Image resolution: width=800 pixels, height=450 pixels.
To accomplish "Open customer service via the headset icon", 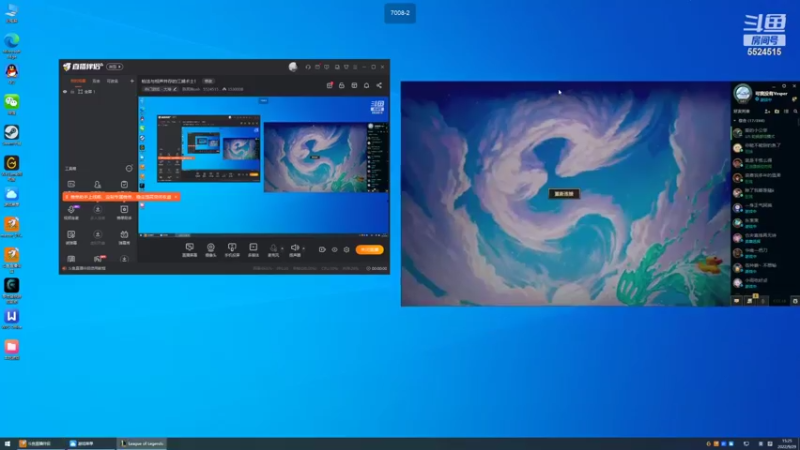I will [308, 67].
